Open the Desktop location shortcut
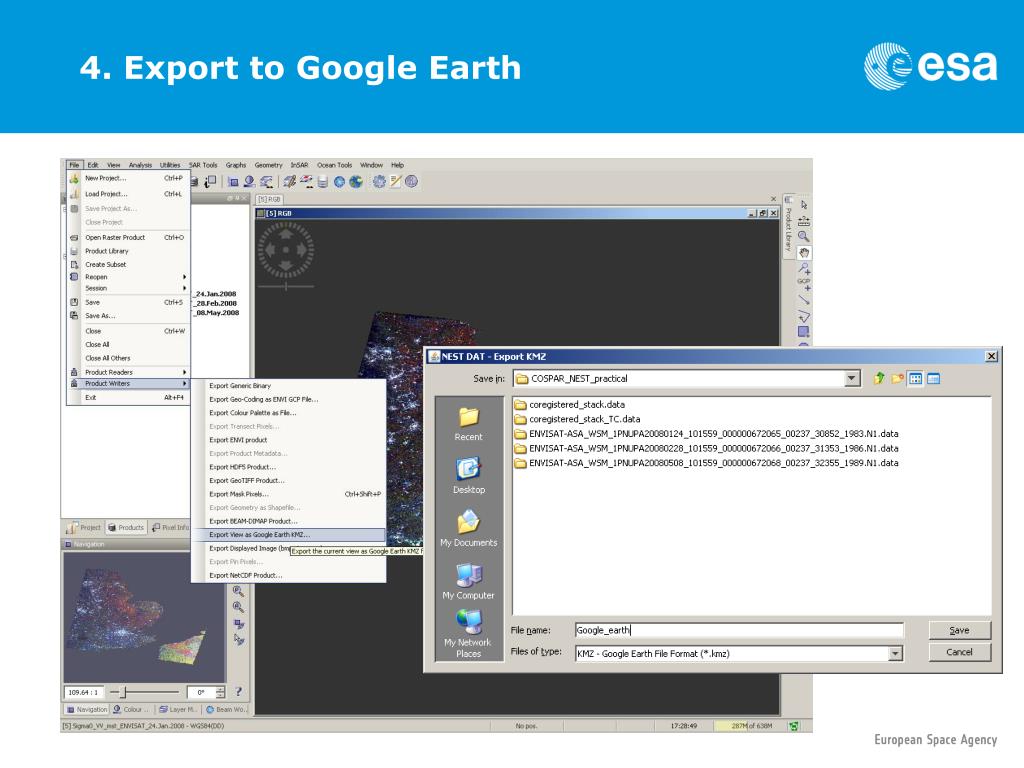 468,476
